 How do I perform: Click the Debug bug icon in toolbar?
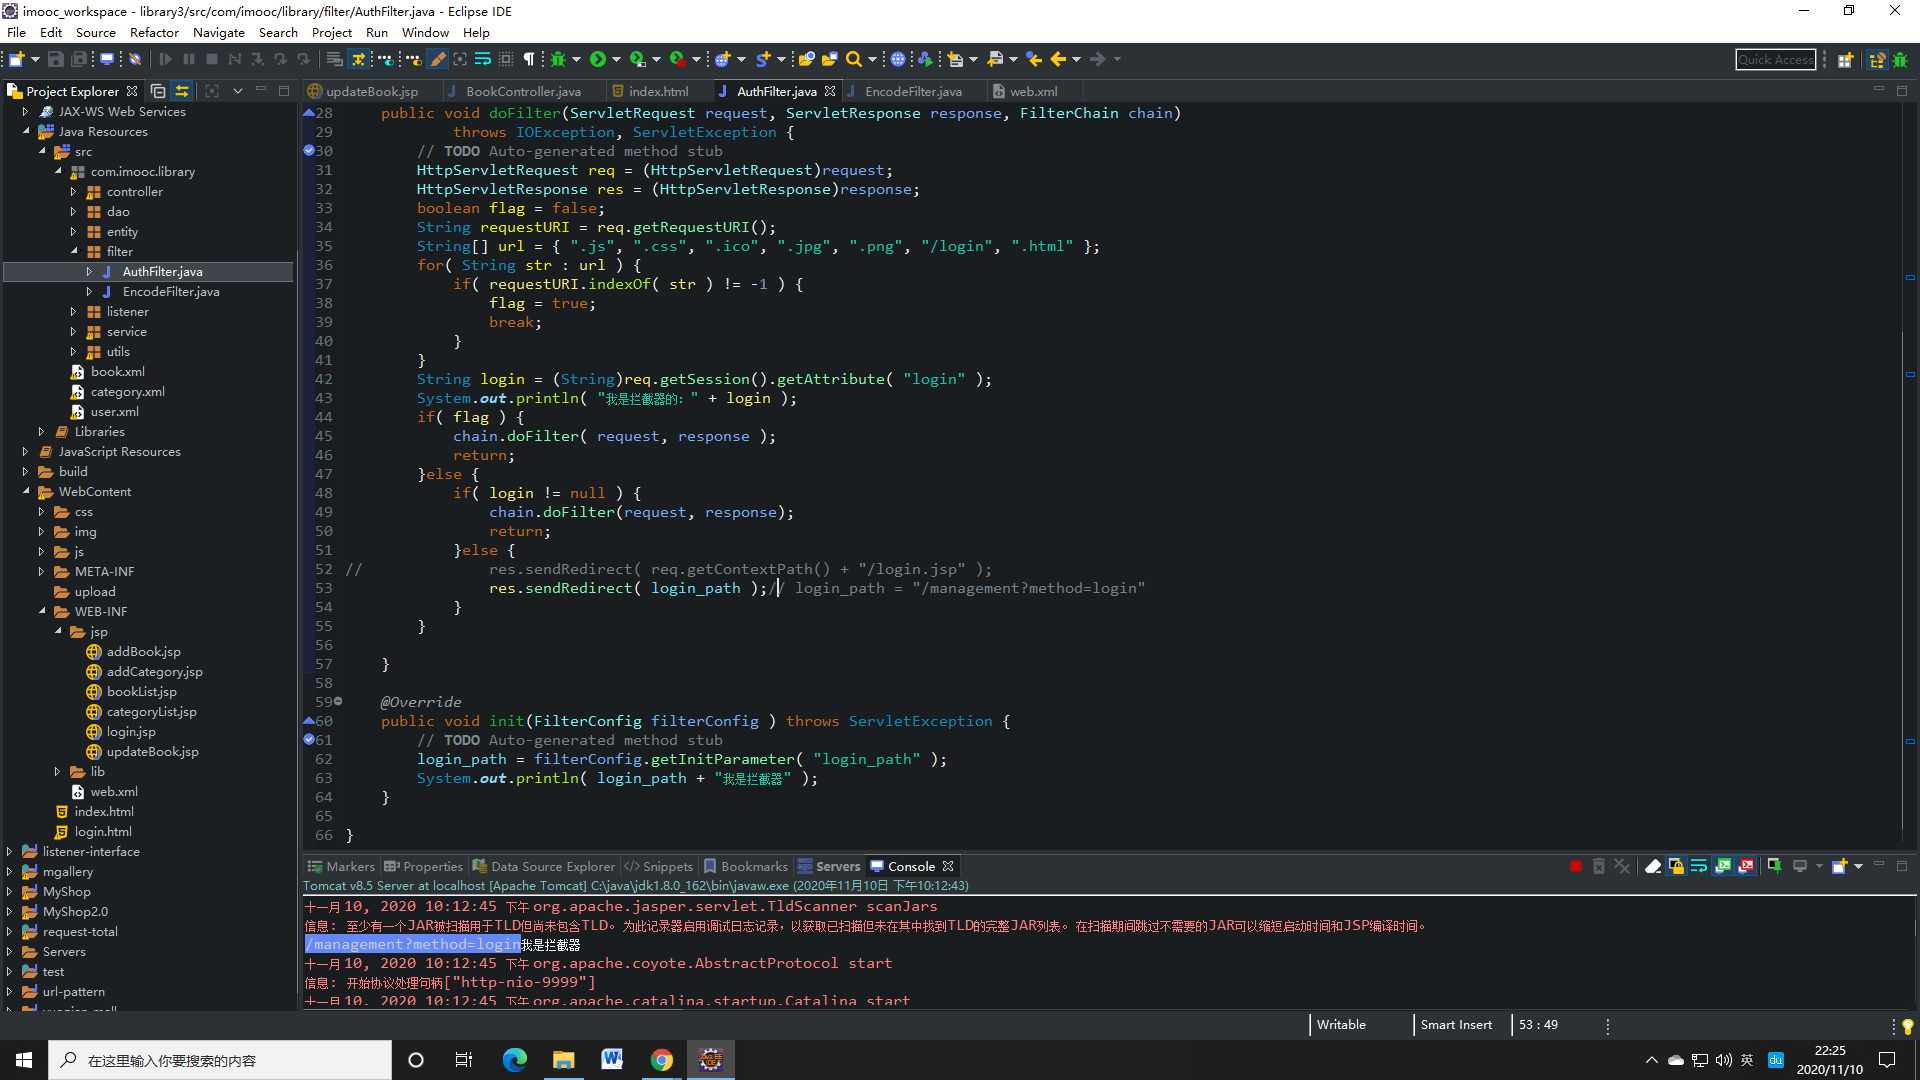pyautogui.click(x=558, y=60)
